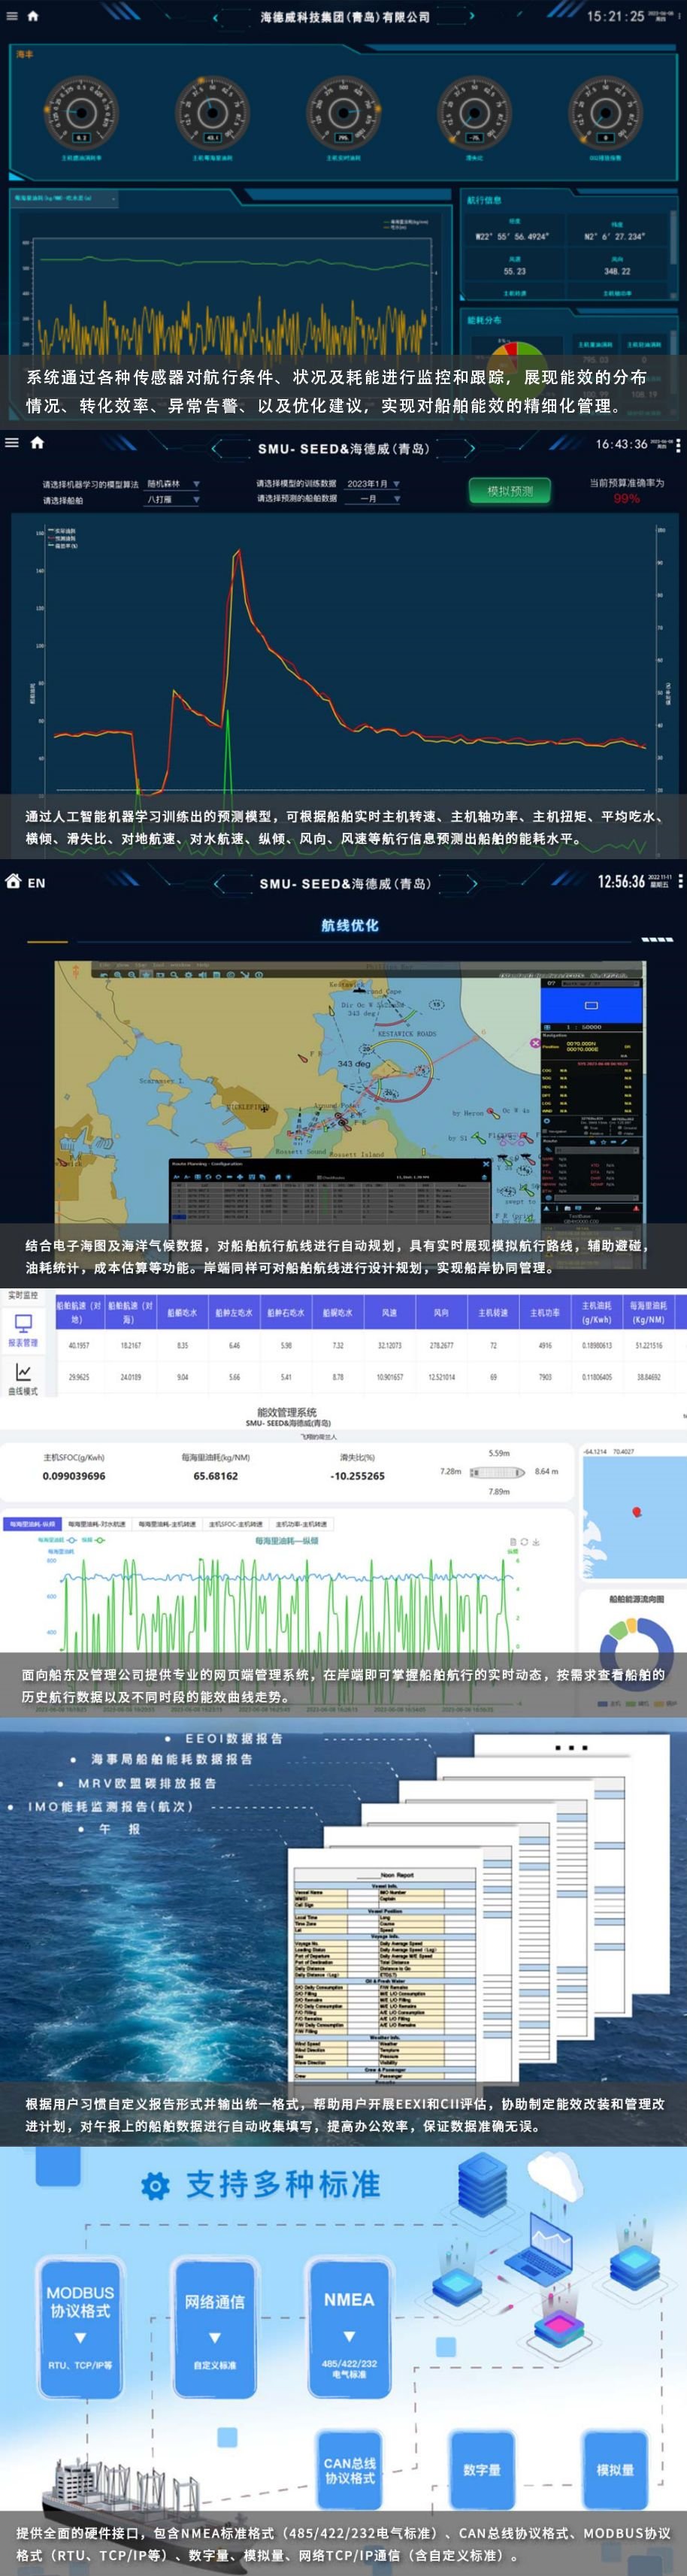Click the home icon beside the EN label

13,881
